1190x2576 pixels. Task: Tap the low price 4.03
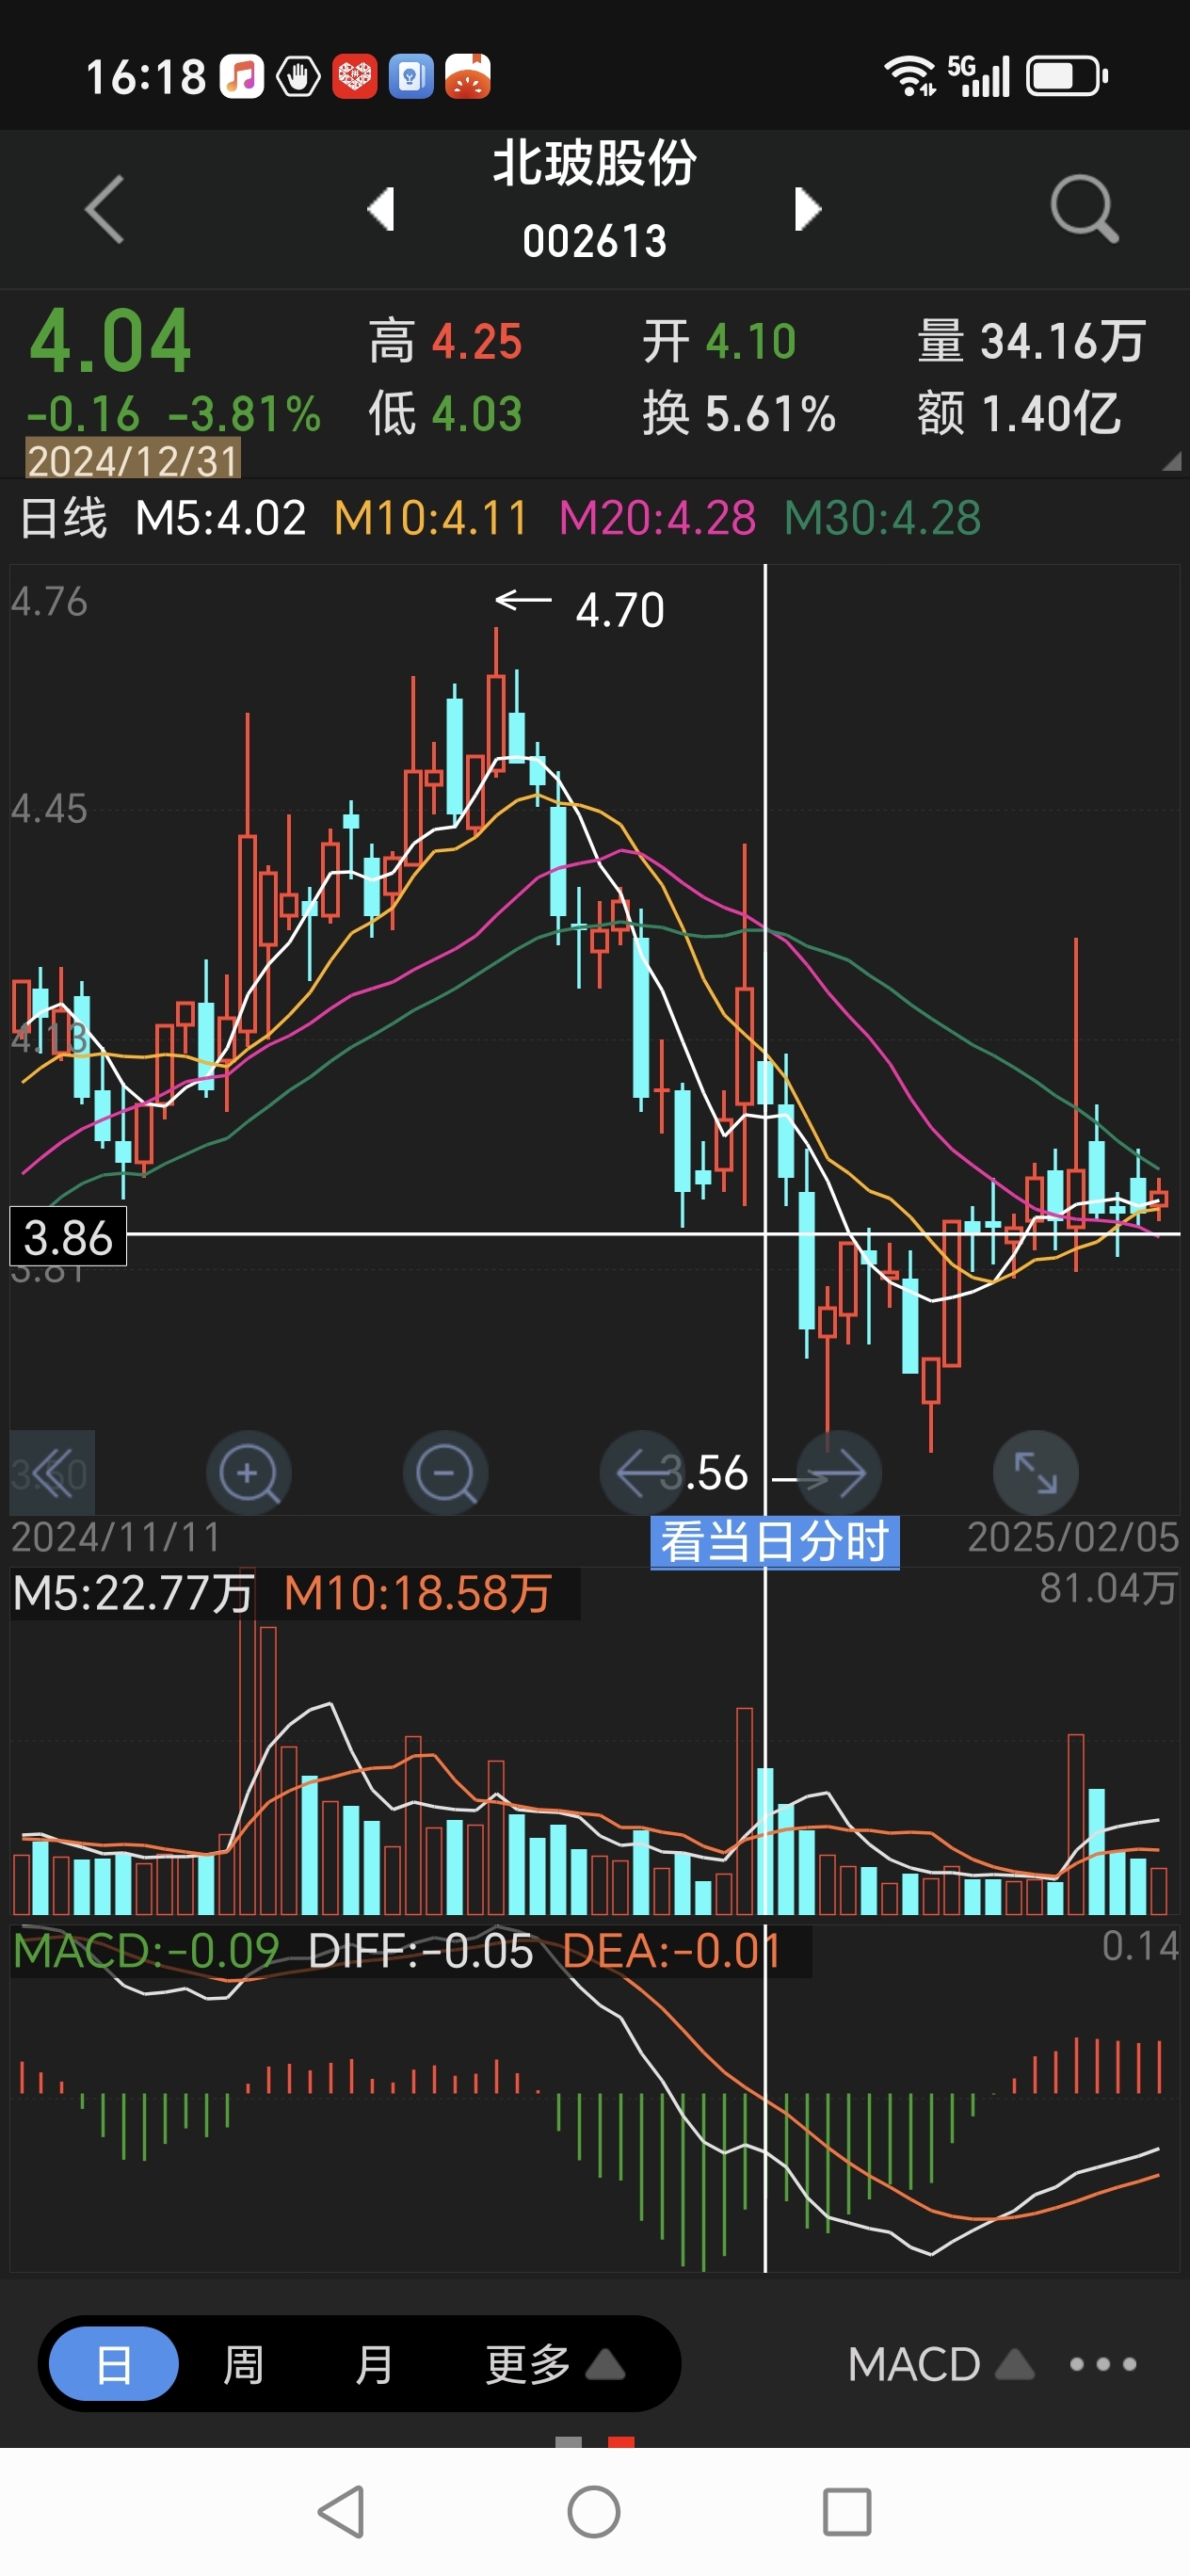[477, 413]
